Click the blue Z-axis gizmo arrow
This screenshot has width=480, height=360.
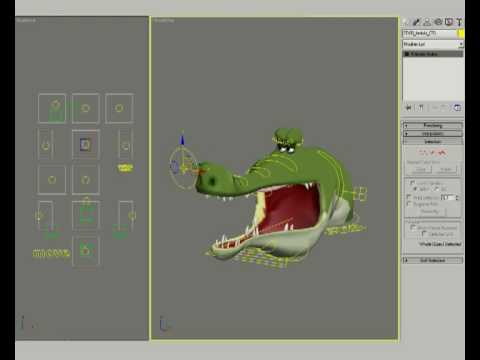tap(182, 140)
